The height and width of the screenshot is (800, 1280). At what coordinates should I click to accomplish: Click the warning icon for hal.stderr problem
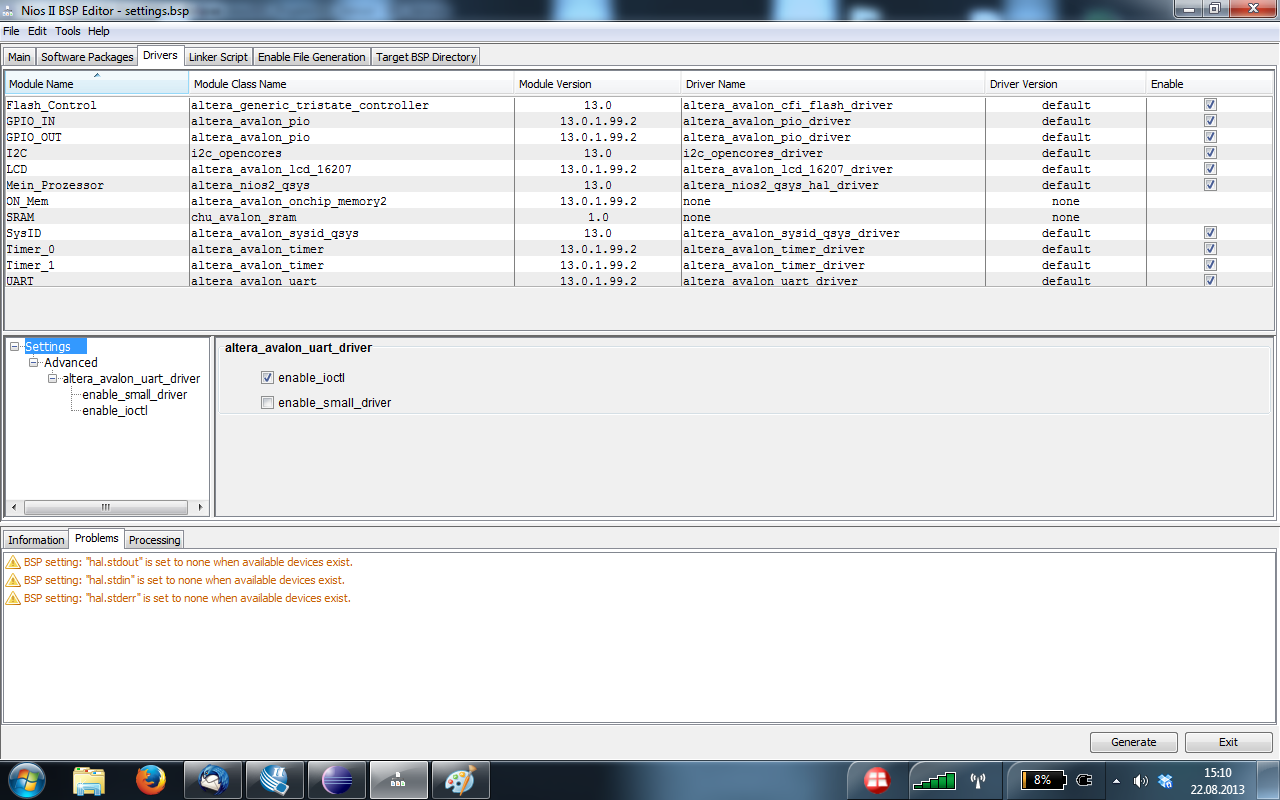(13, 599)
